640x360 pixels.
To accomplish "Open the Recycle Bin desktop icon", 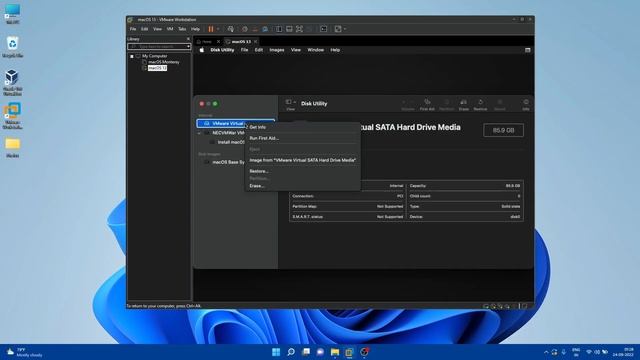I will point(12,47).
